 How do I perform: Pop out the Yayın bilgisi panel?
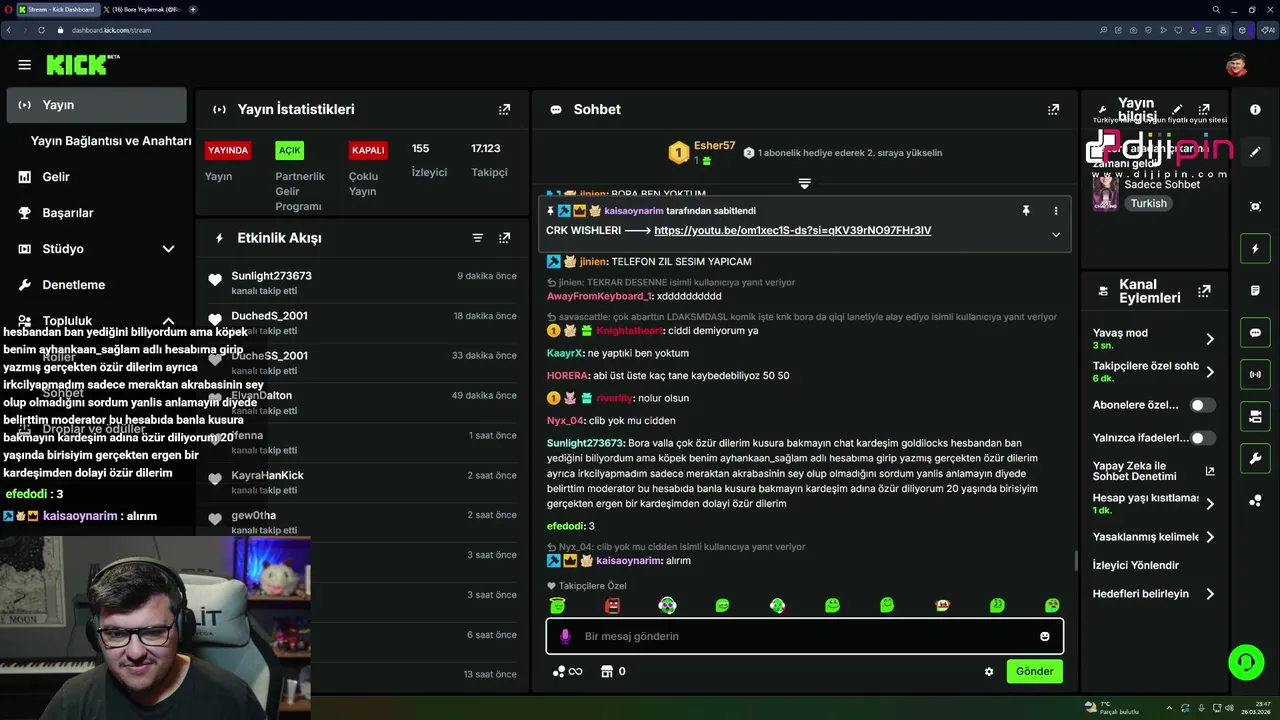pyautogui.click(x=1204, y=109)
